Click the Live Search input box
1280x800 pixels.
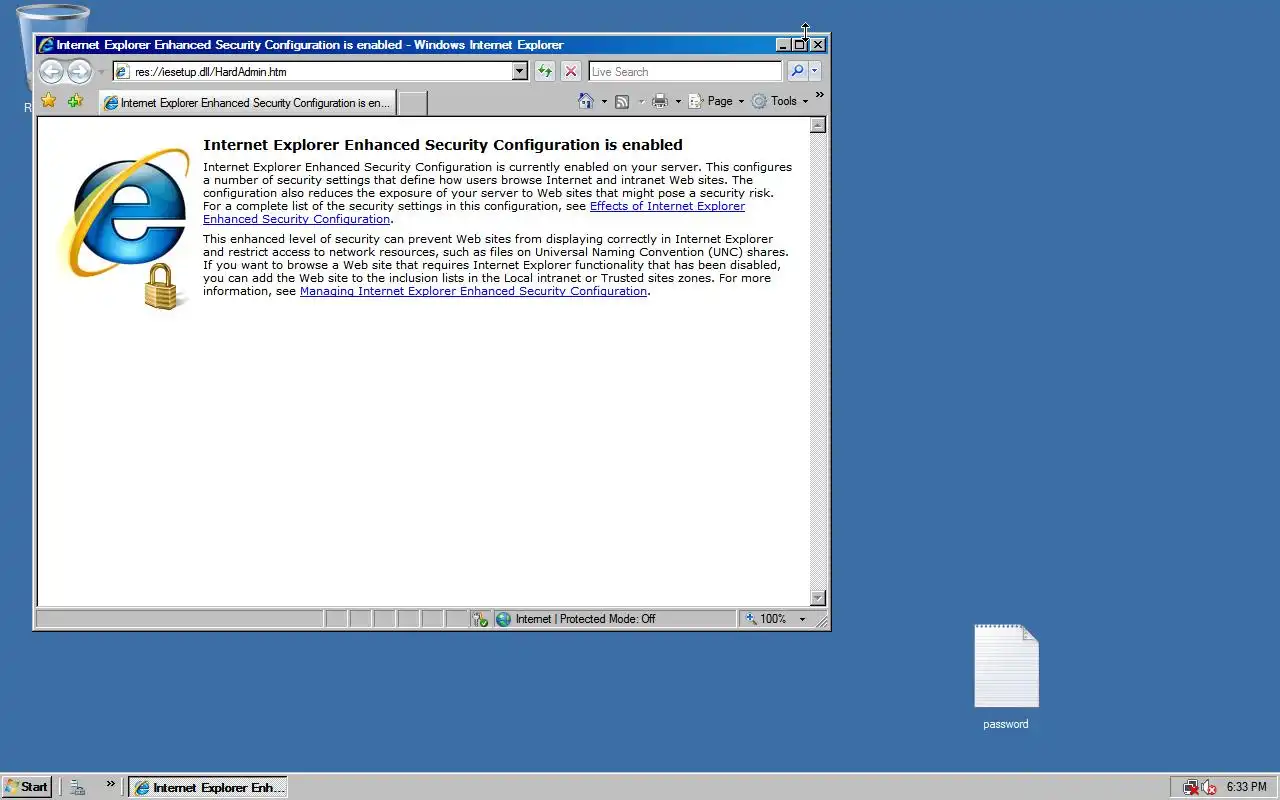tap(685, 72)
